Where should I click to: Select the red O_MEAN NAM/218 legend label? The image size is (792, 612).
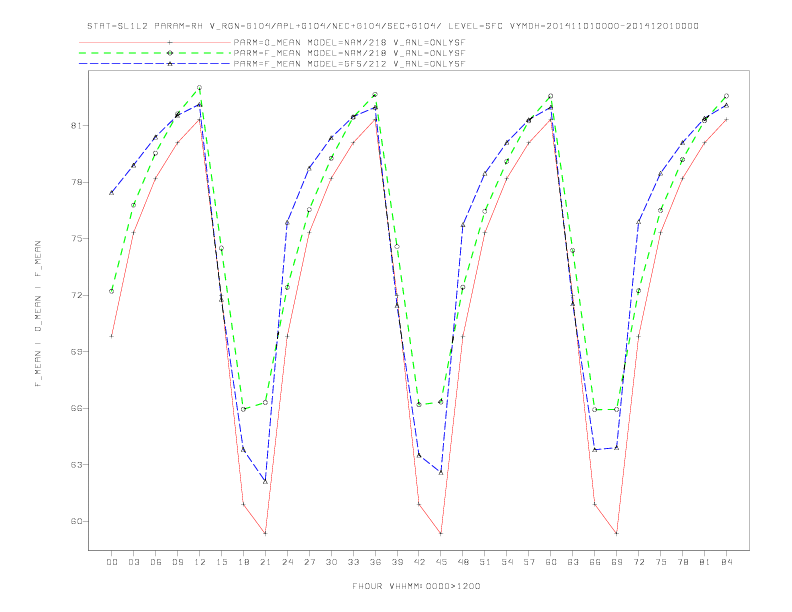349,43
